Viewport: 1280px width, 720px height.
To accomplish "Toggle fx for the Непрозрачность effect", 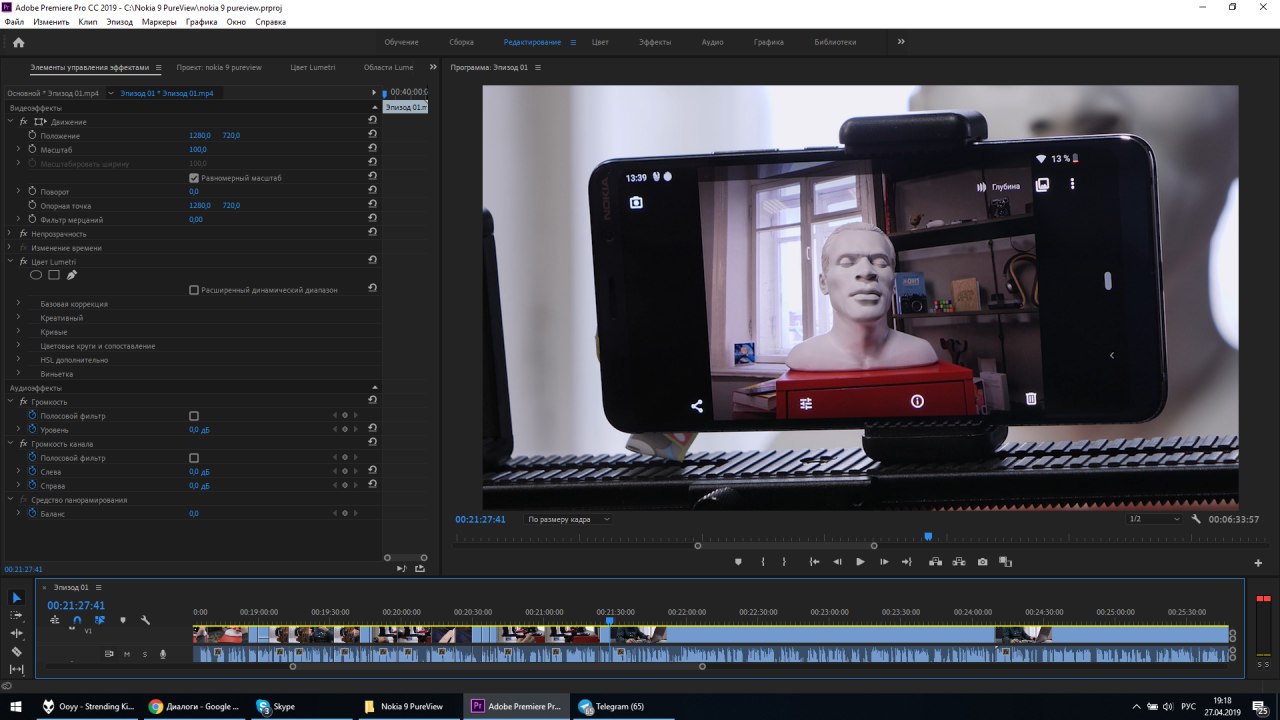I will point(23,233).
